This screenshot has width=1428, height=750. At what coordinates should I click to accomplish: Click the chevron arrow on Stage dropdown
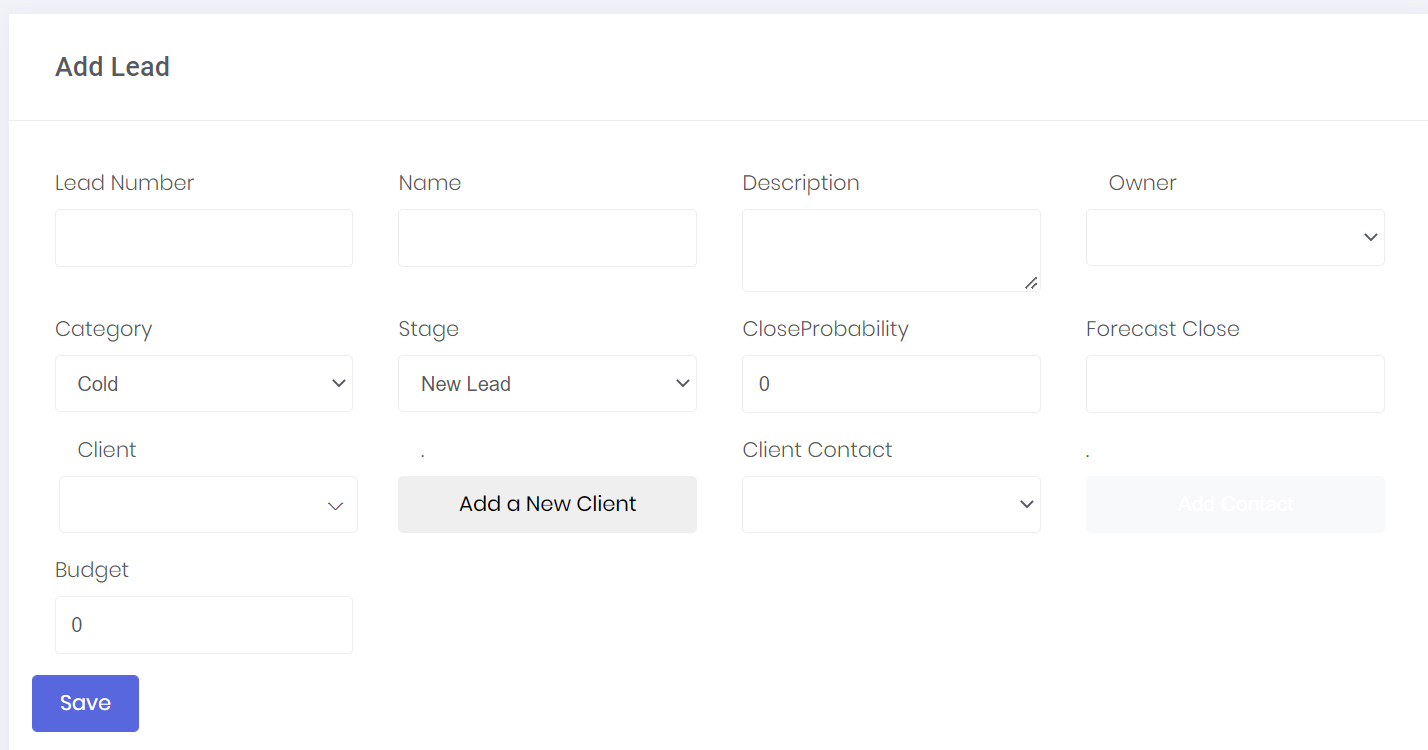[682, 383]
